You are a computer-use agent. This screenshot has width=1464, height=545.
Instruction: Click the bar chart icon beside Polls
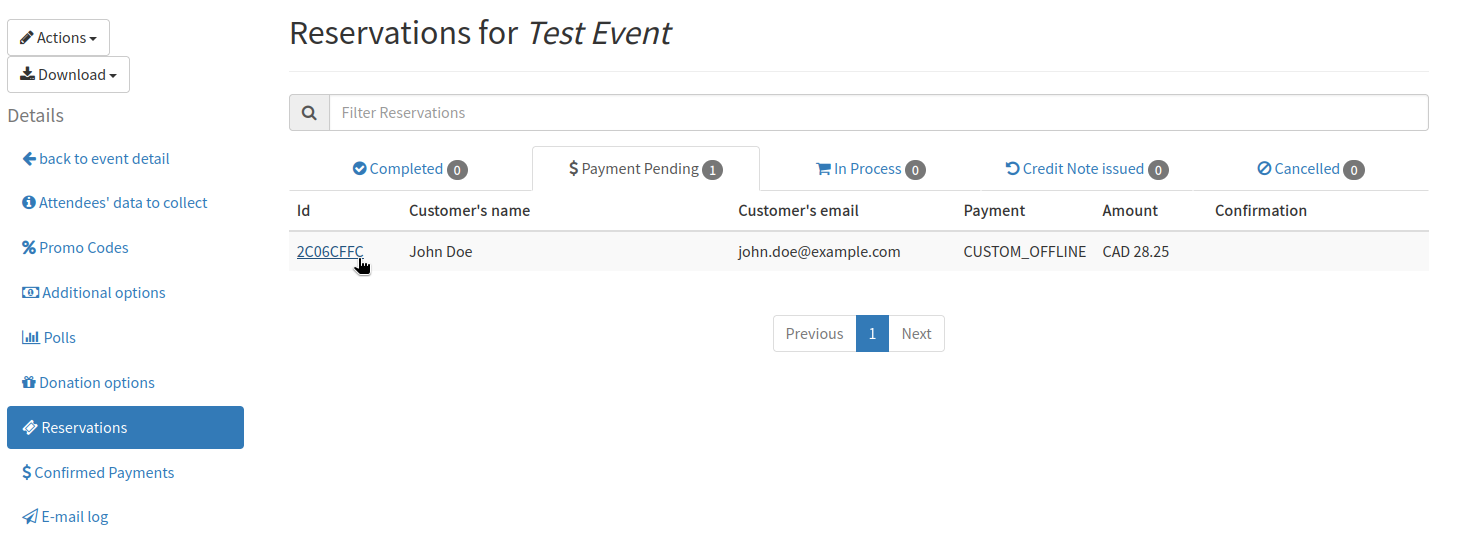coord(30,337)
